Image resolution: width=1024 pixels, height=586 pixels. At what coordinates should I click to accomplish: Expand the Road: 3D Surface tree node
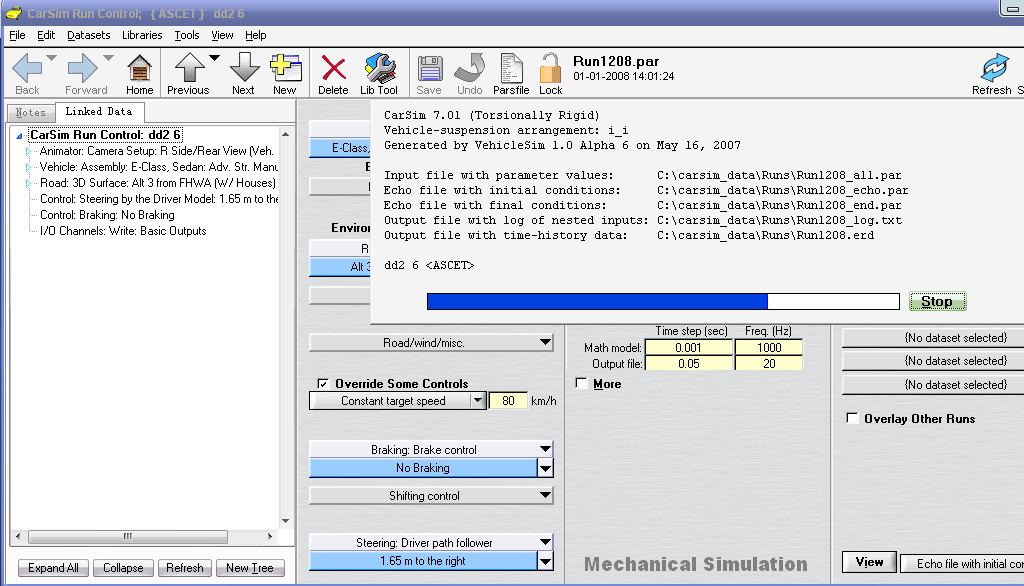coord(28,184)
